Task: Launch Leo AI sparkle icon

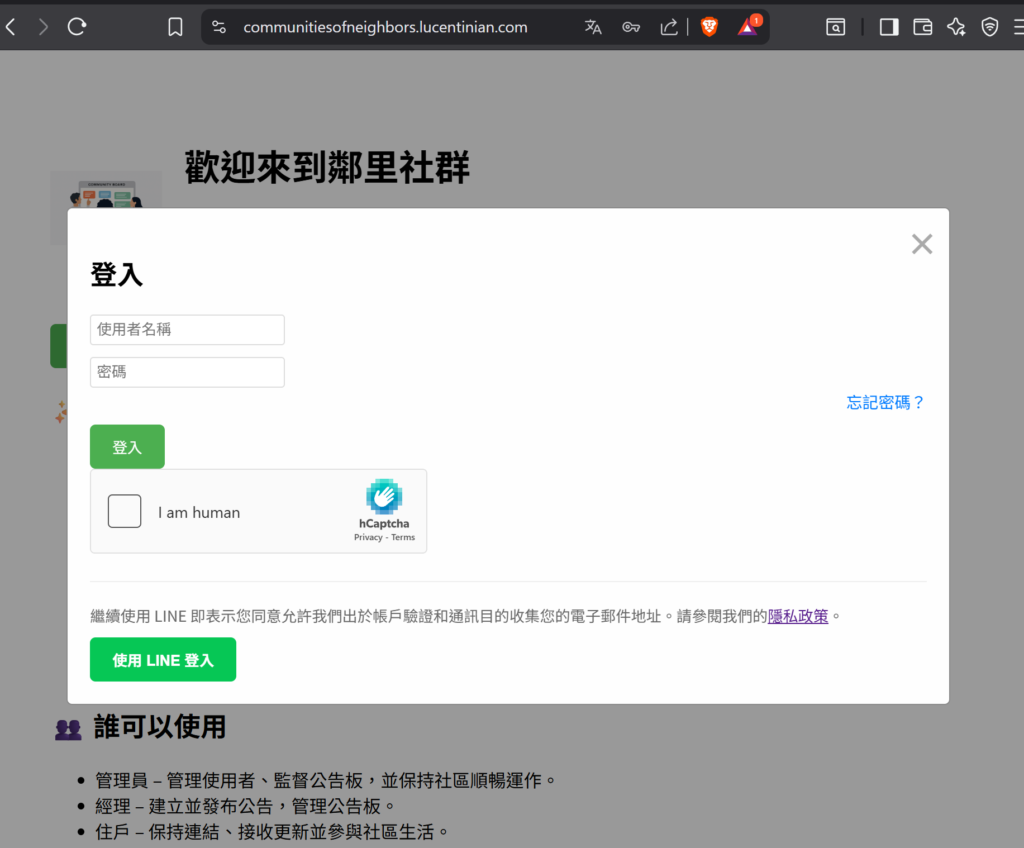Action: pyautogui.click(x=956, y=27)
